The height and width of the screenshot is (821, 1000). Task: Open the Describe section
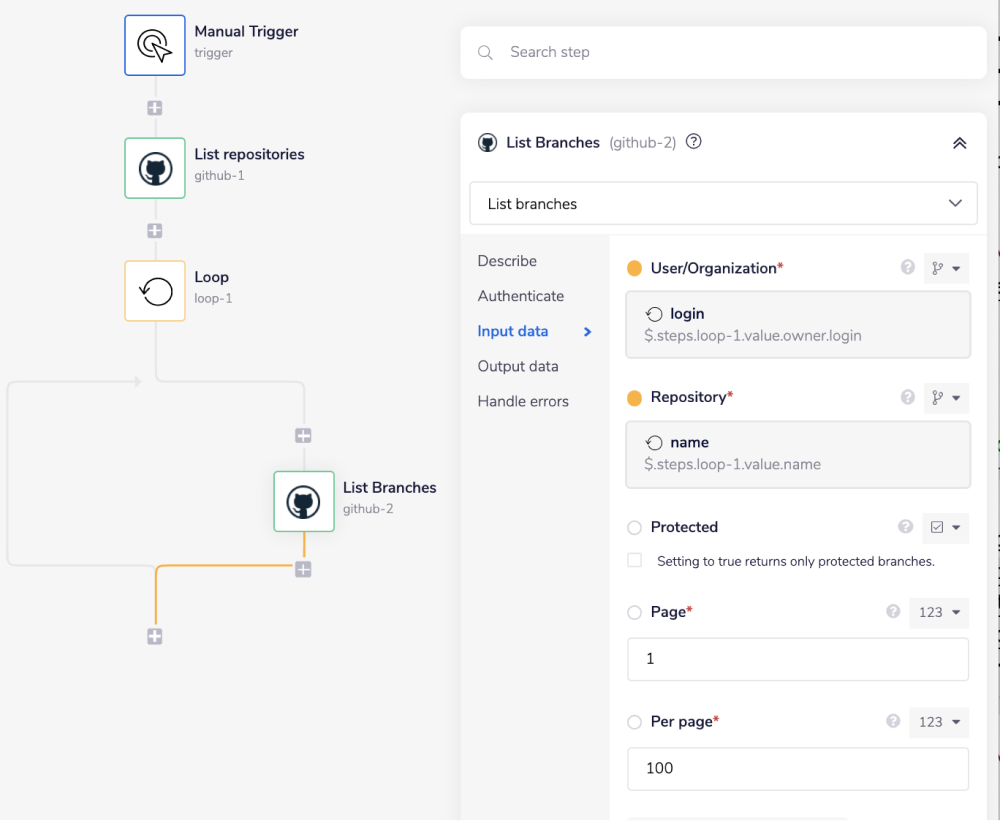[507, 261]
